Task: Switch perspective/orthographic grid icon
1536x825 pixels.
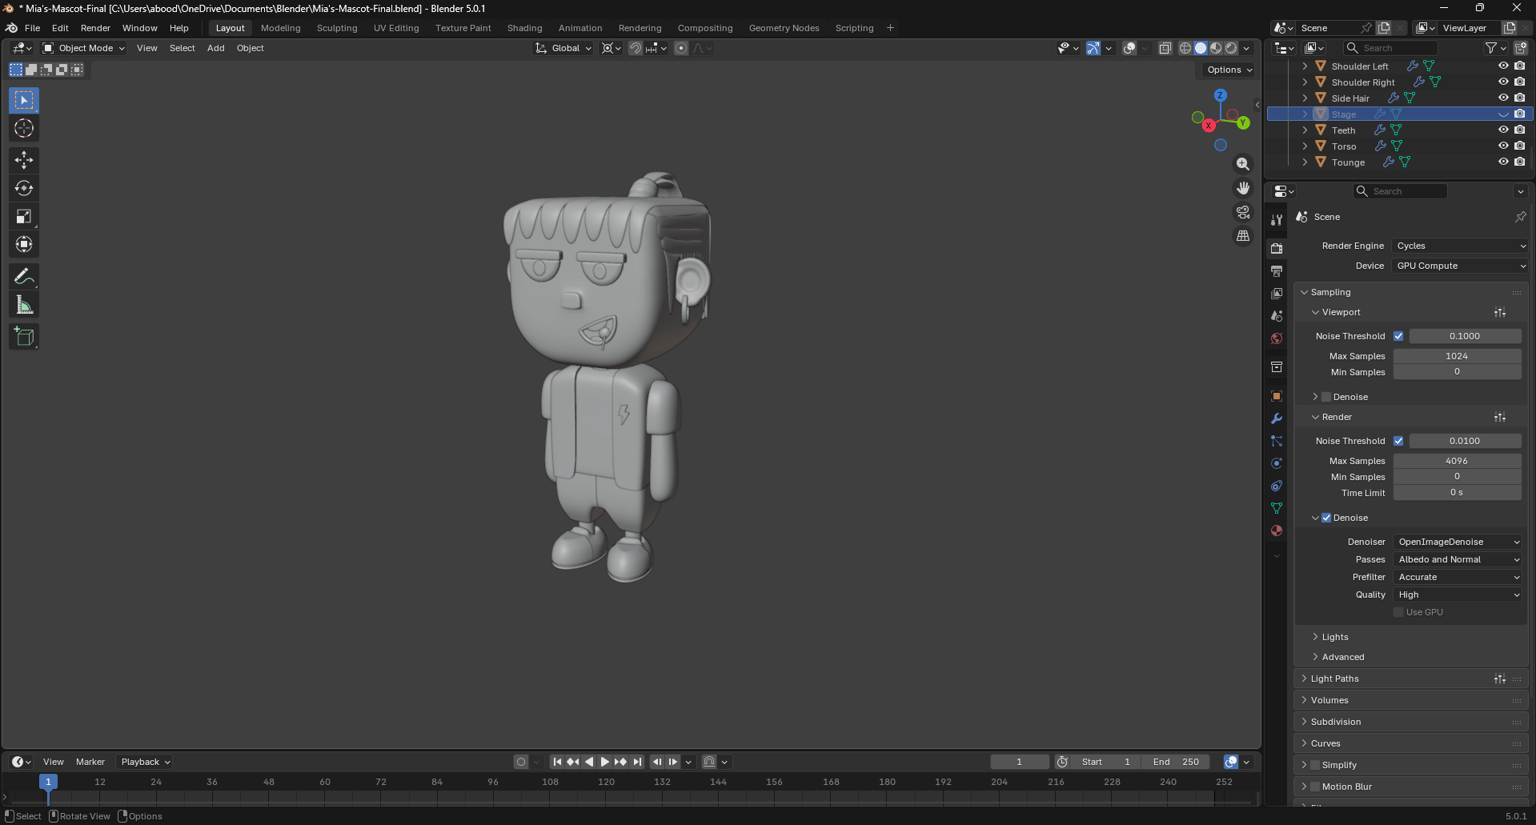Action: point(1243,236)
